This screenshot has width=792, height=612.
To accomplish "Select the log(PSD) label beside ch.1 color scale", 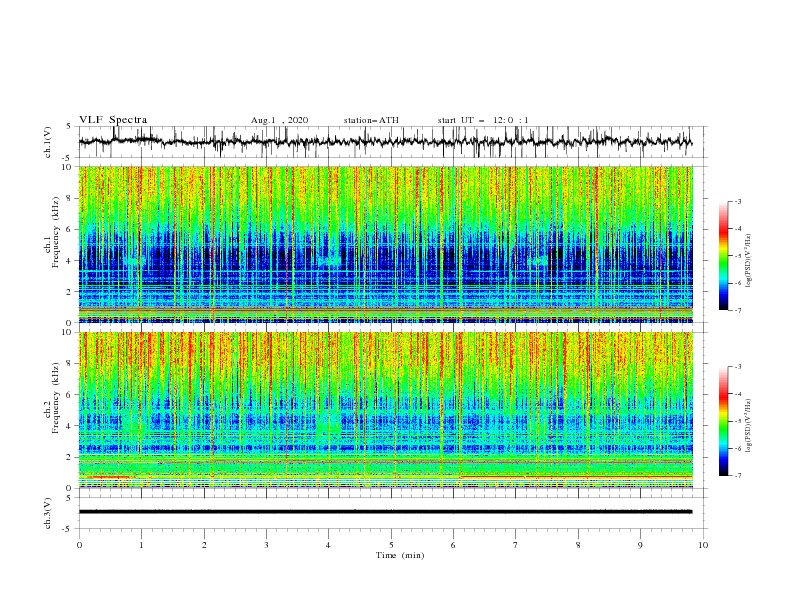I will tap(748, 260).
